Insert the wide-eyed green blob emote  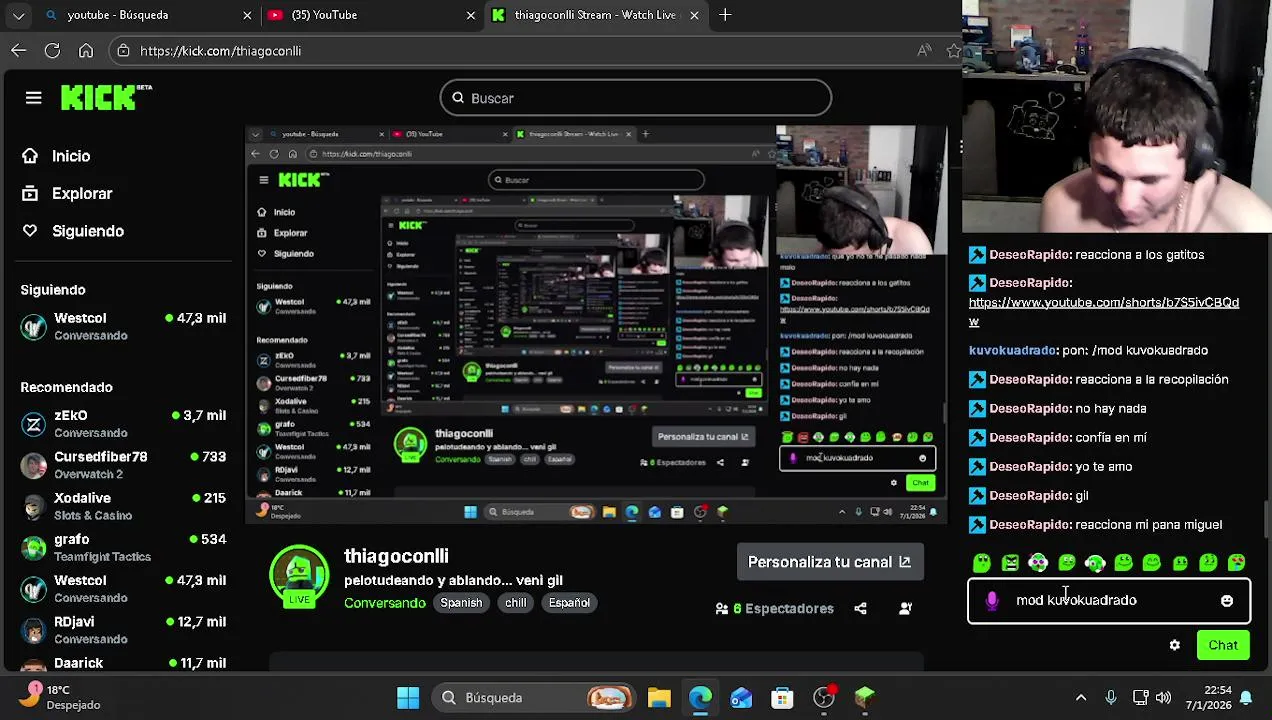click(x=981, y=563)
